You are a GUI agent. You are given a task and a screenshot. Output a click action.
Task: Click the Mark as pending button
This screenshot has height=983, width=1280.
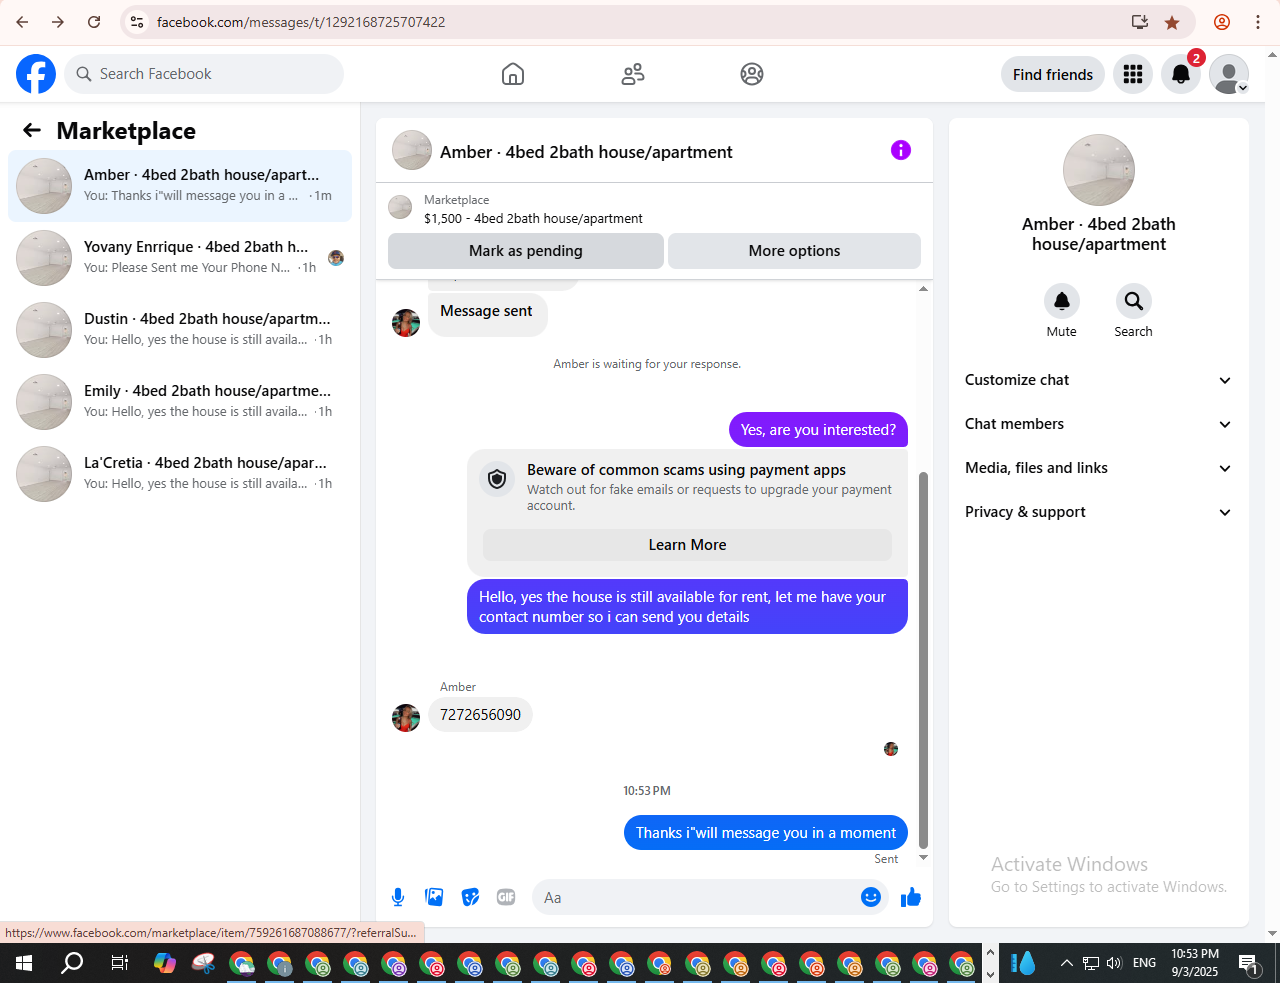point(526,251)
